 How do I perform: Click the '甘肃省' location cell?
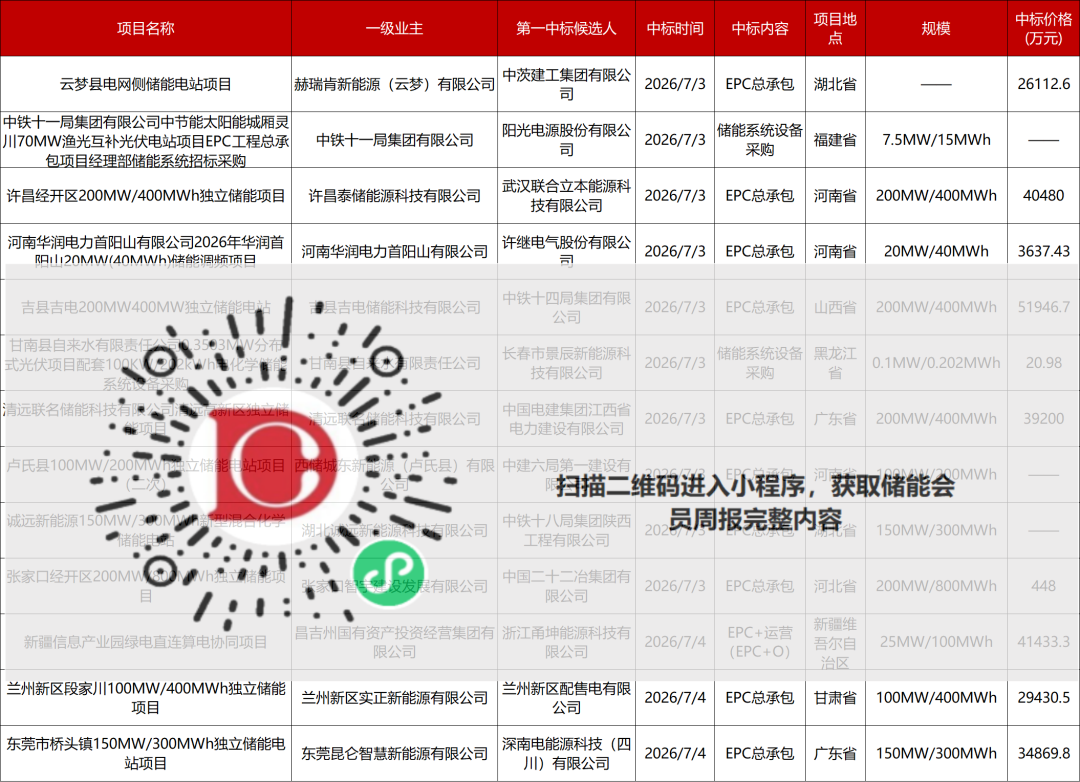point(835,698)
